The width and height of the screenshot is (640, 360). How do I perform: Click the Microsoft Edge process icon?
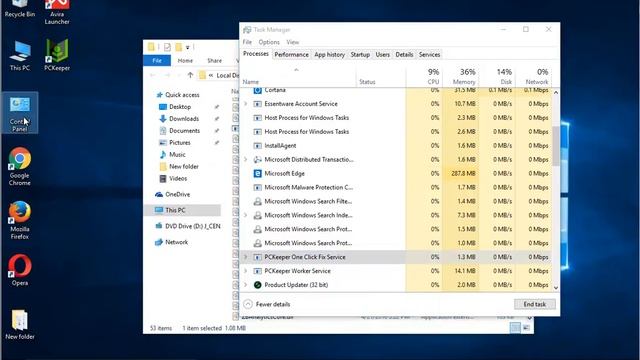point(257,173)
